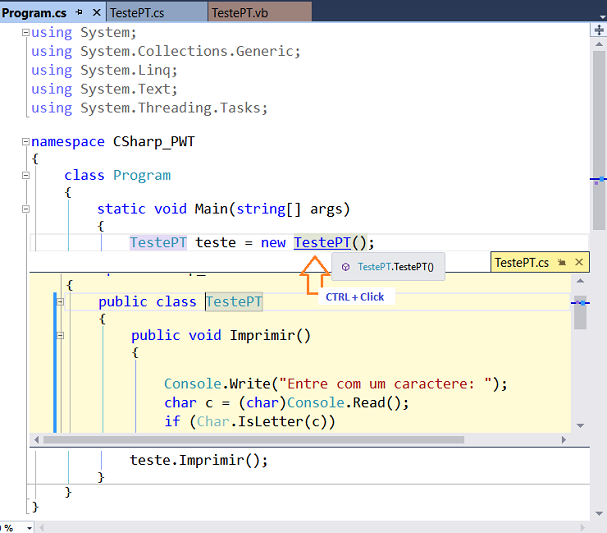Click the TestePT class name in peek window

point(234,302)
